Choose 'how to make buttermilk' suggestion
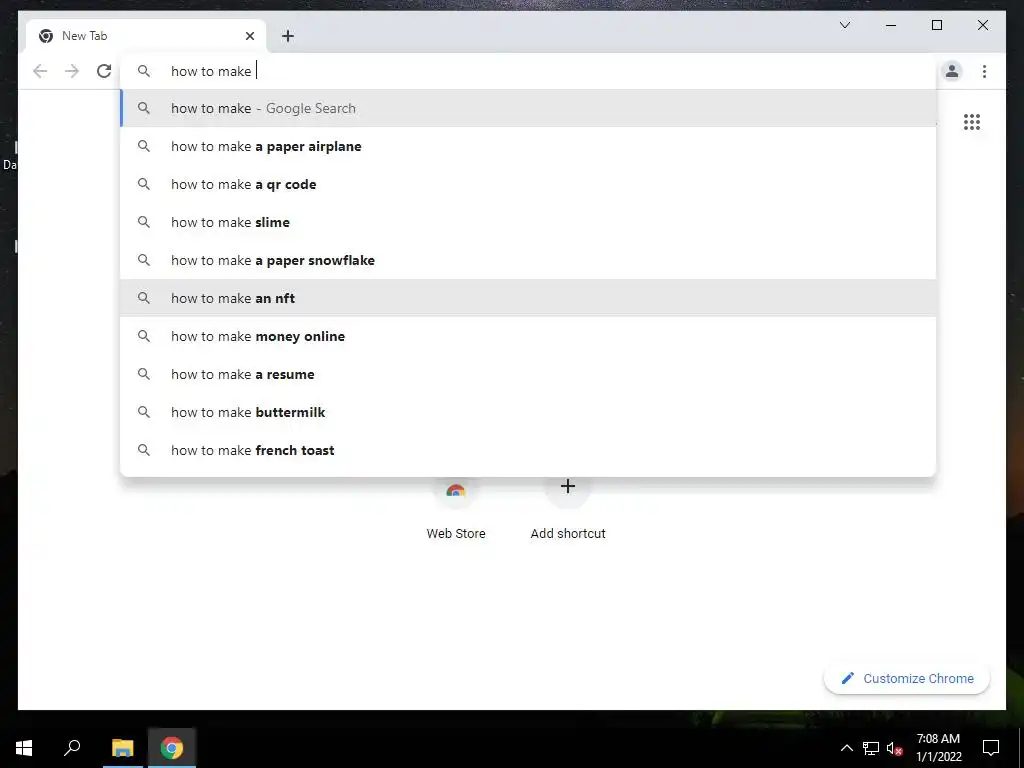The height and width of the screenshot is (768, 1024). (x=528, y=412)
